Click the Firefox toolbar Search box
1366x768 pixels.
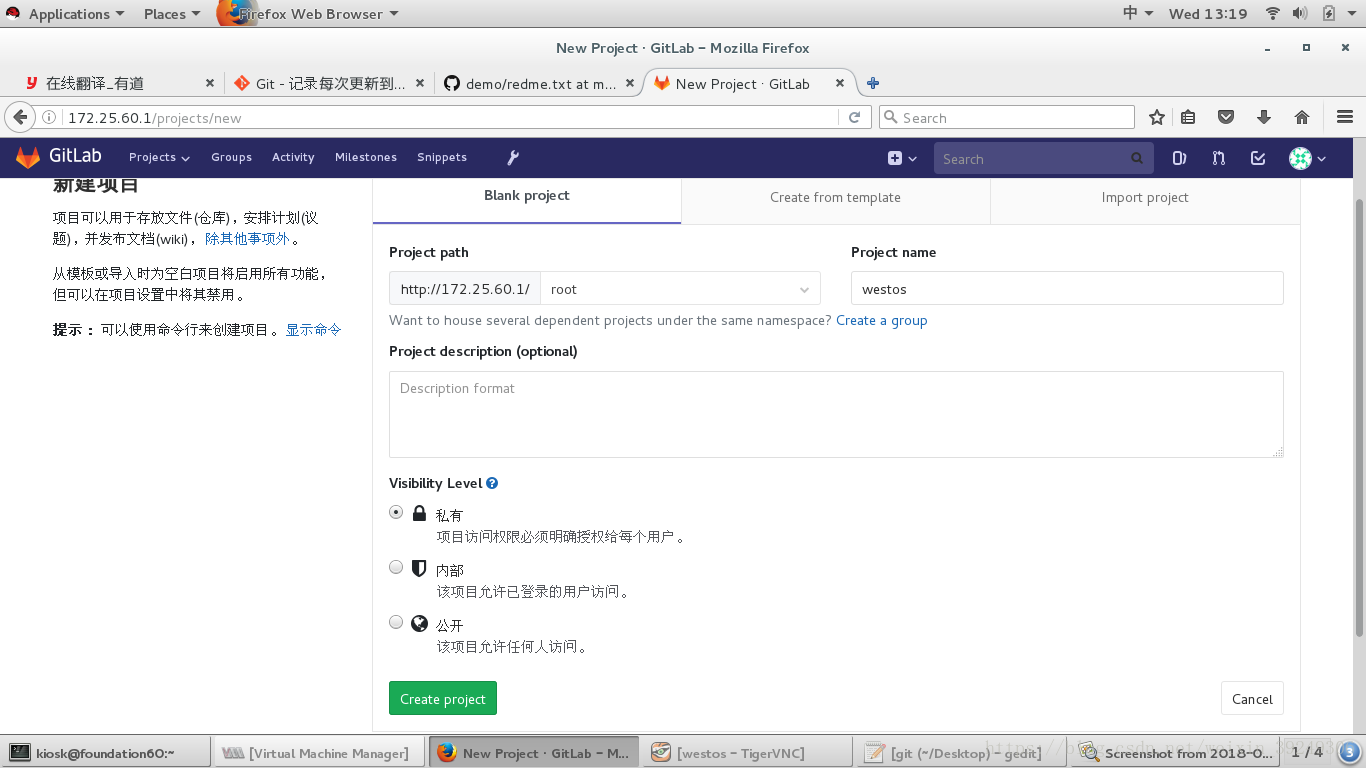[x=1007, y=117]
